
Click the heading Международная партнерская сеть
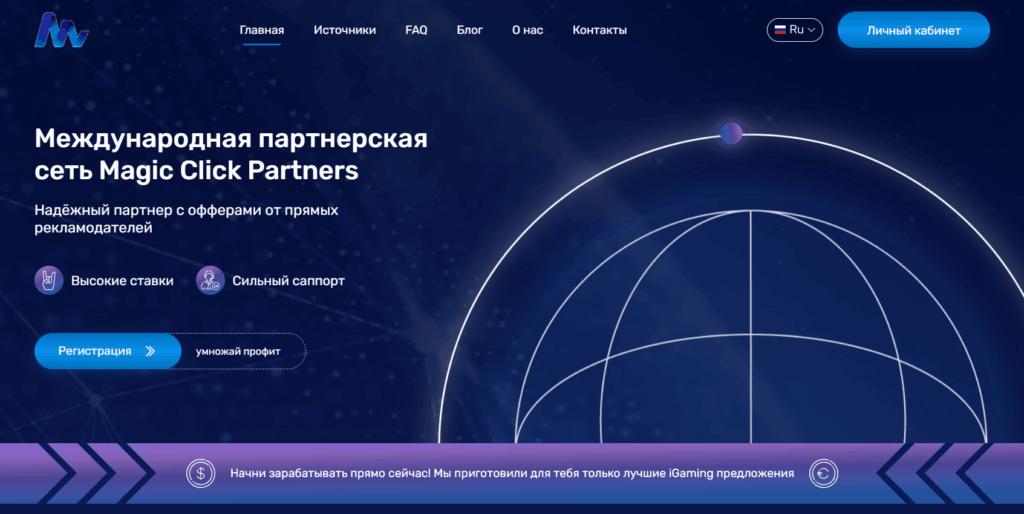pyautogui.click(x=231, y=155)
